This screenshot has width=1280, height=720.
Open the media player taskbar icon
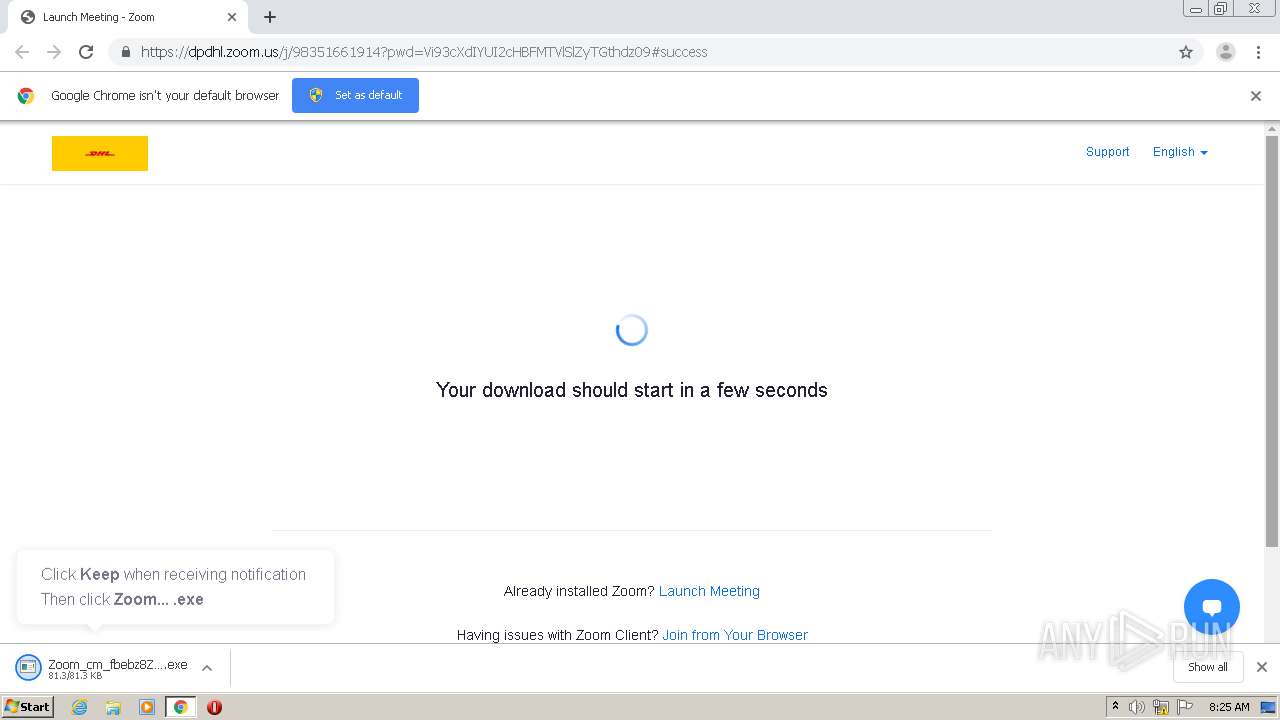(x=147, y=707)
